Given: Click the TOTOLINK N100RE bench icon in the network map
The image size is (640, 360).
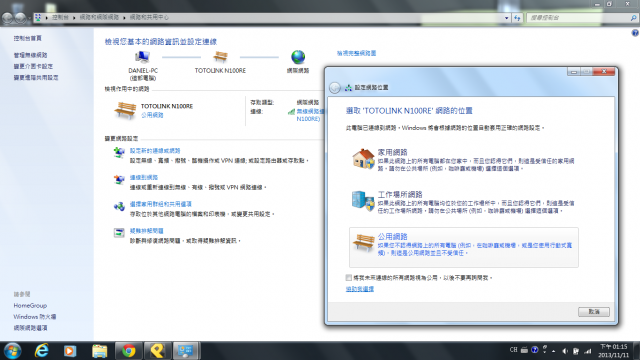Looking at the screenshot, I should tap(220, 57).
